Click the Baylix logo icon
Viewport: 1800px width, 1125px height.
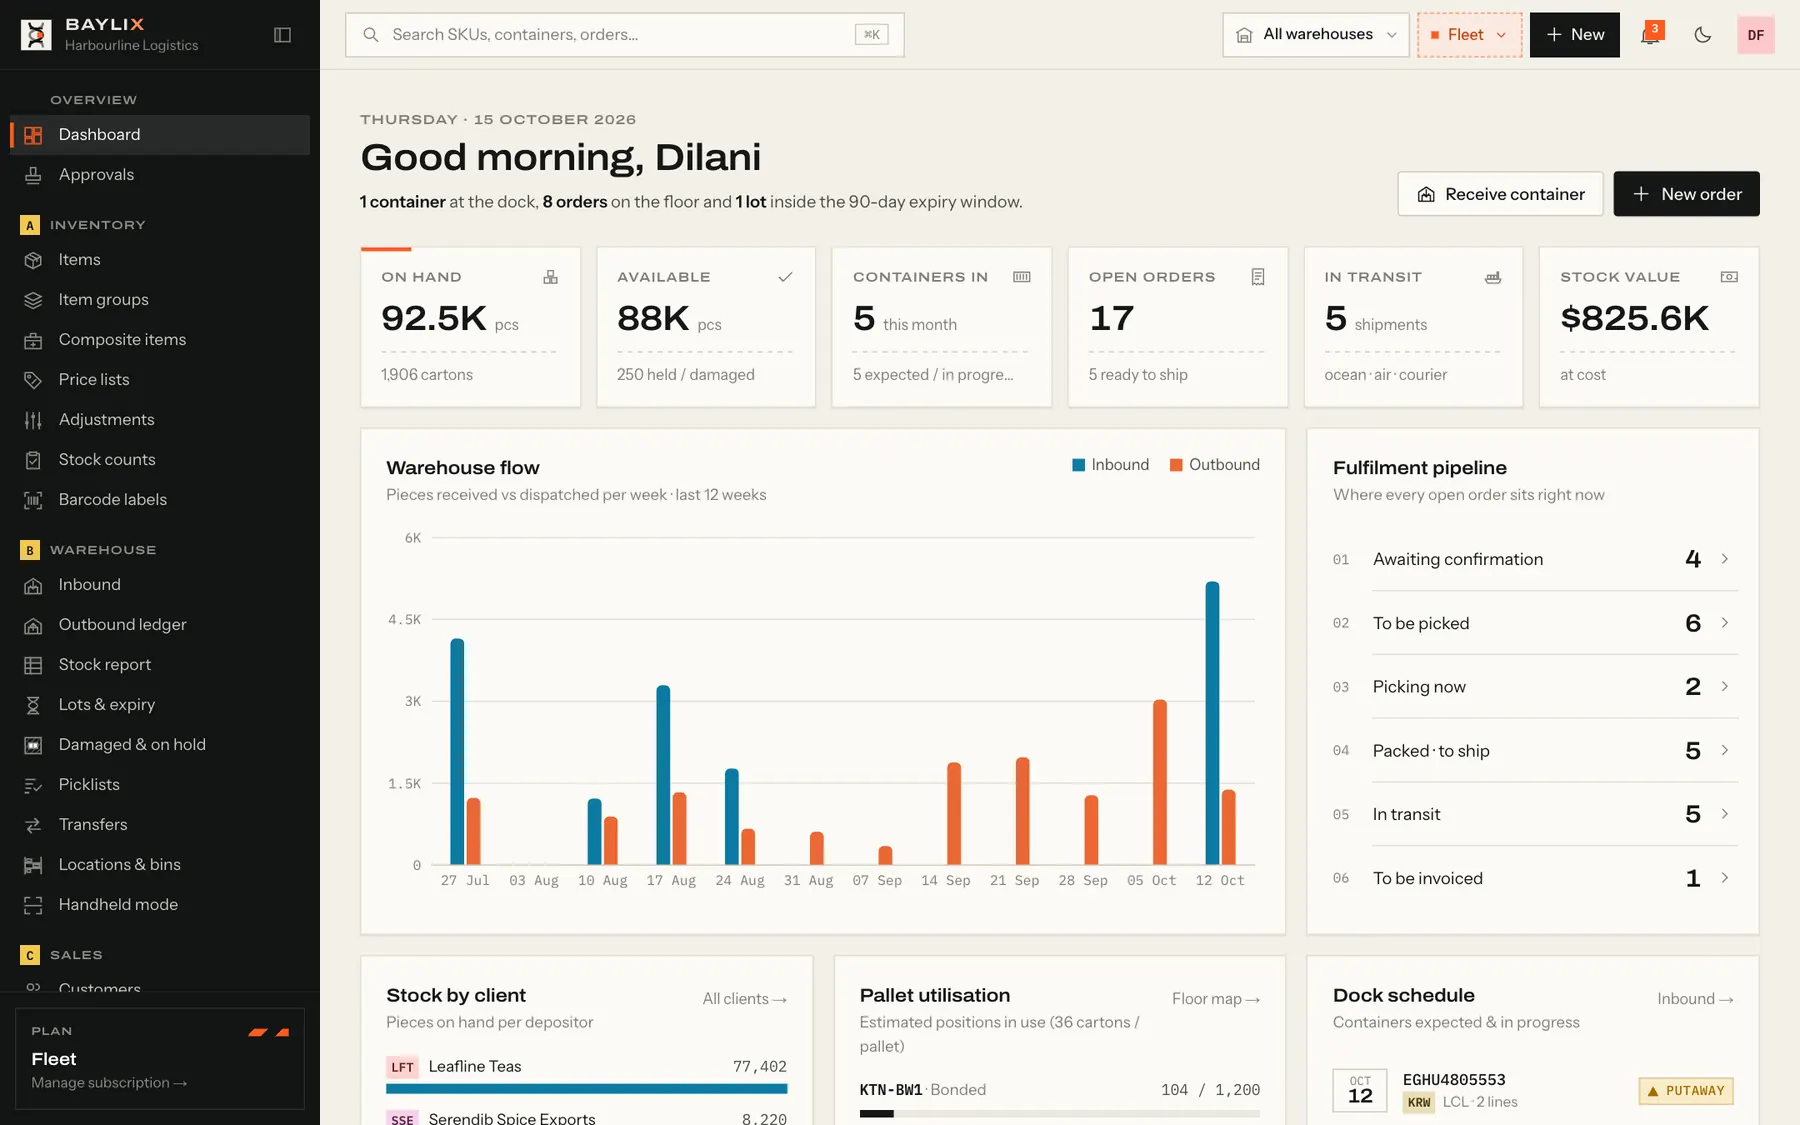pos(36,35)
